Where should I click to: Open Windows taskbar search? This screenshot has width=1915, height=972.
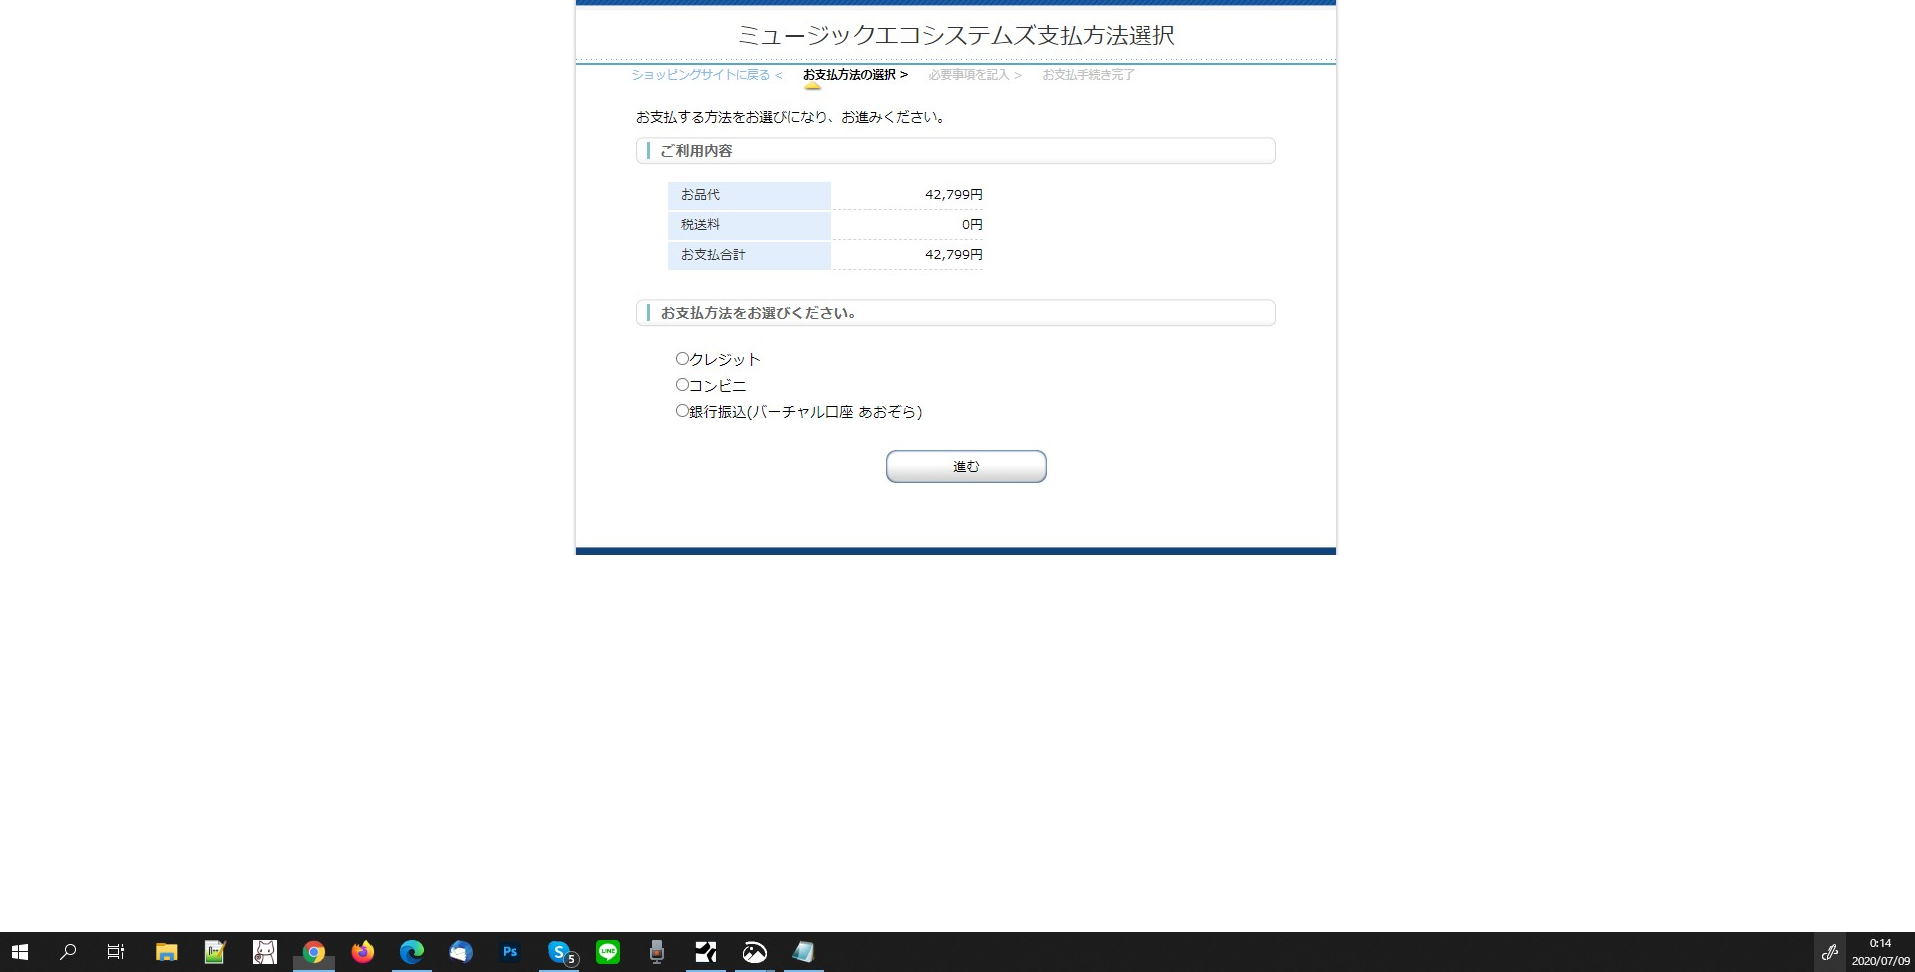pos(68,952)
